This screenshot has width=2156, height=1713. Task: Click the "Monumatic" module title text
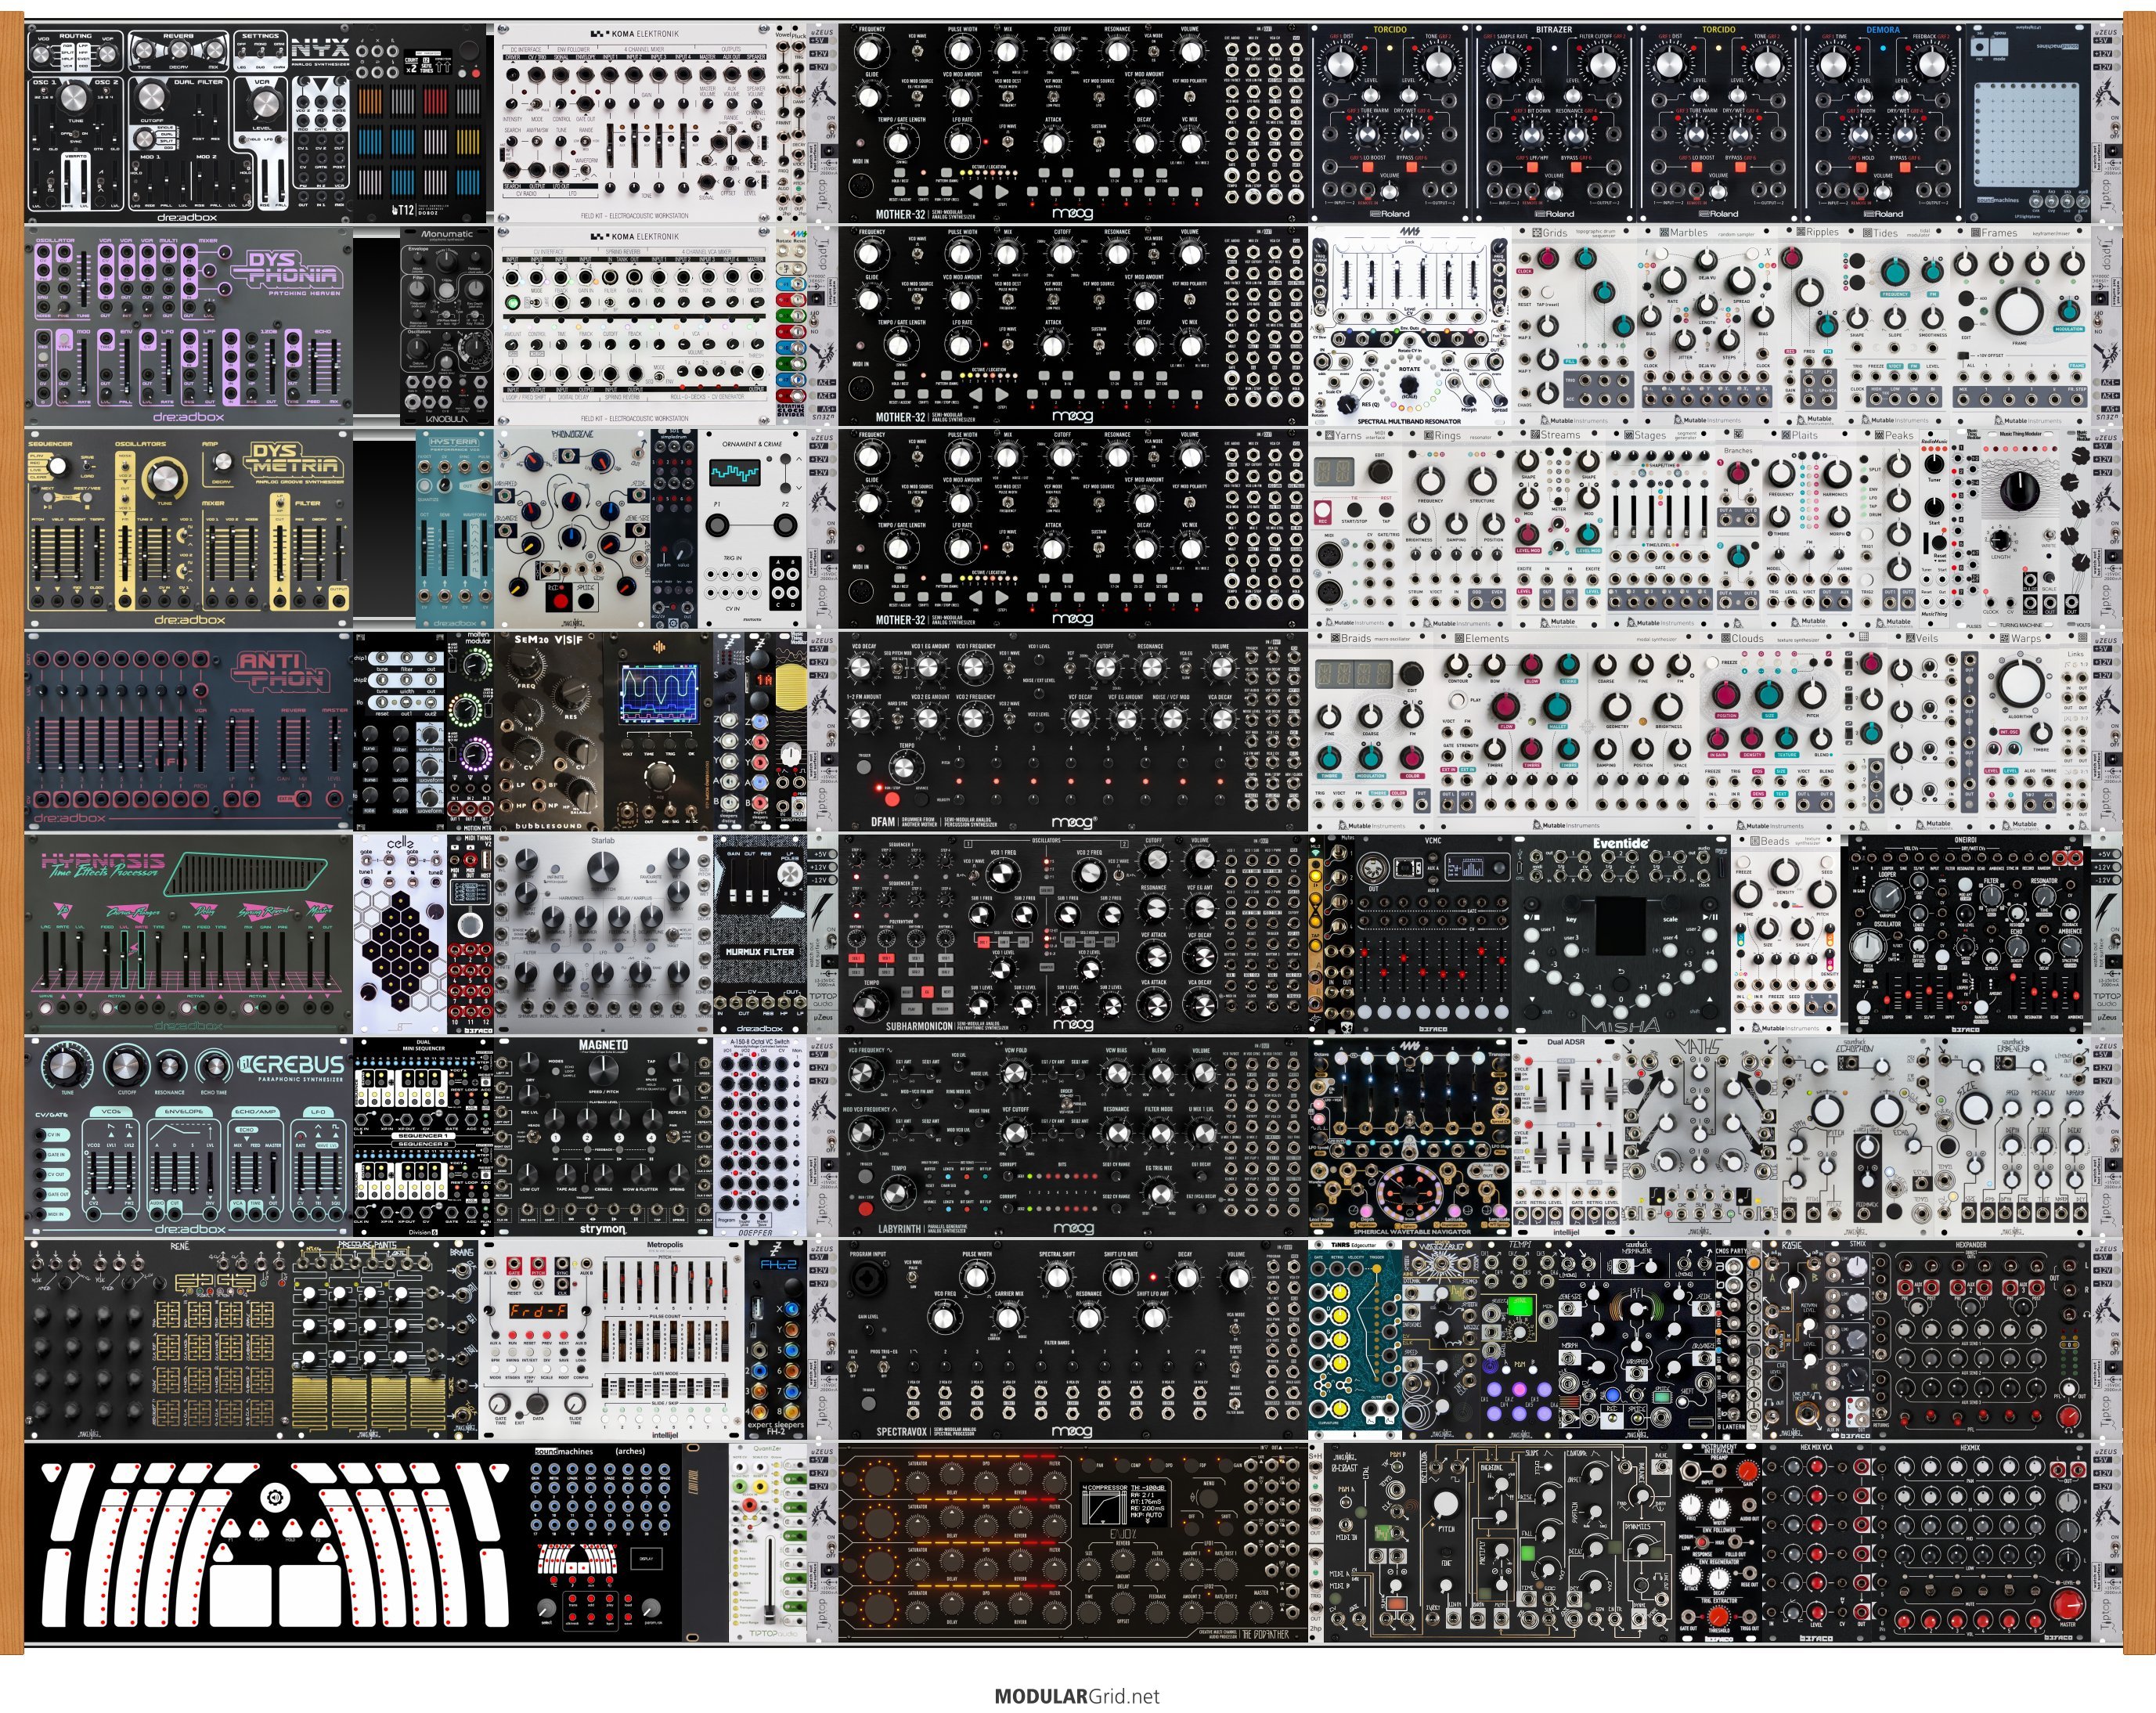[447, 234]
